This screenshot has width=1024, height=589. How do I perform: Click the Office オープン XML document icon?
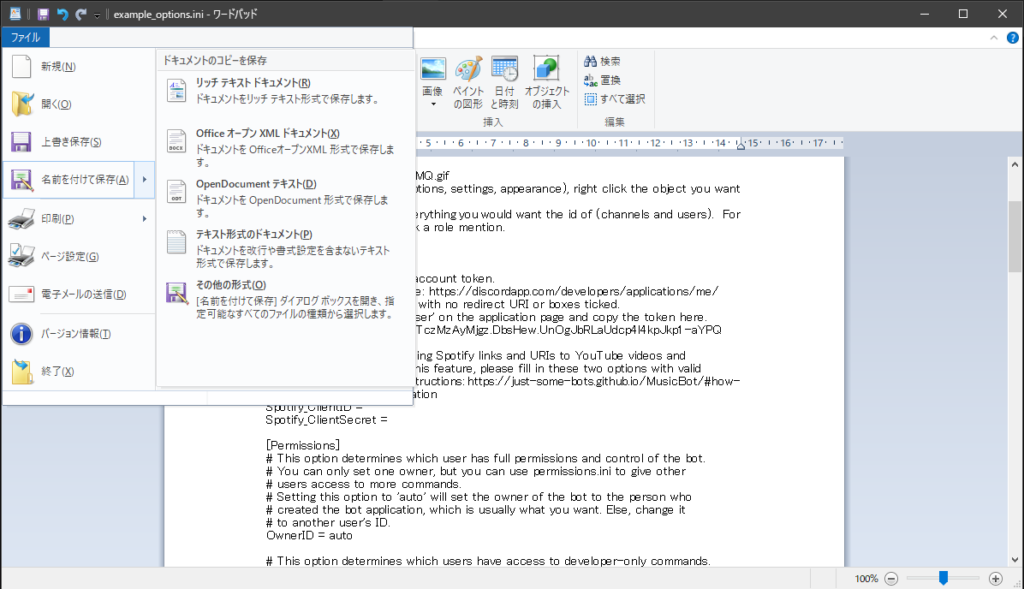pyautogui.click(x=176, y=141)
